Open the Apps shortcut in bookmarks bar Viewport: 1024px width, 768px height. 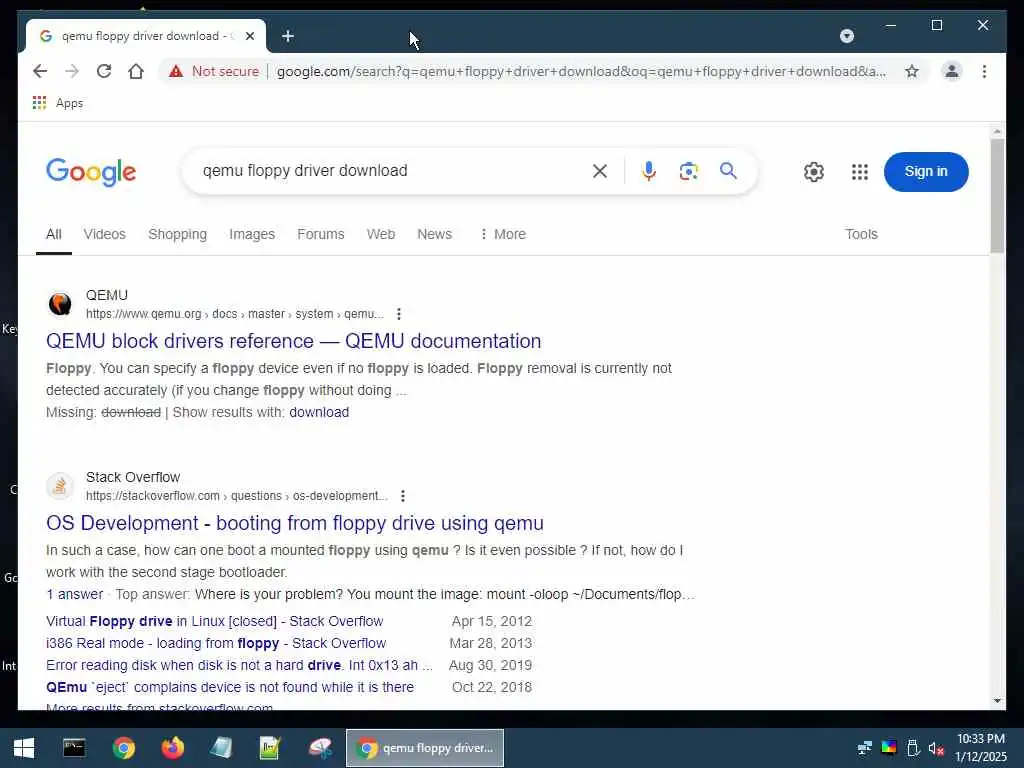tap(58, 103)
